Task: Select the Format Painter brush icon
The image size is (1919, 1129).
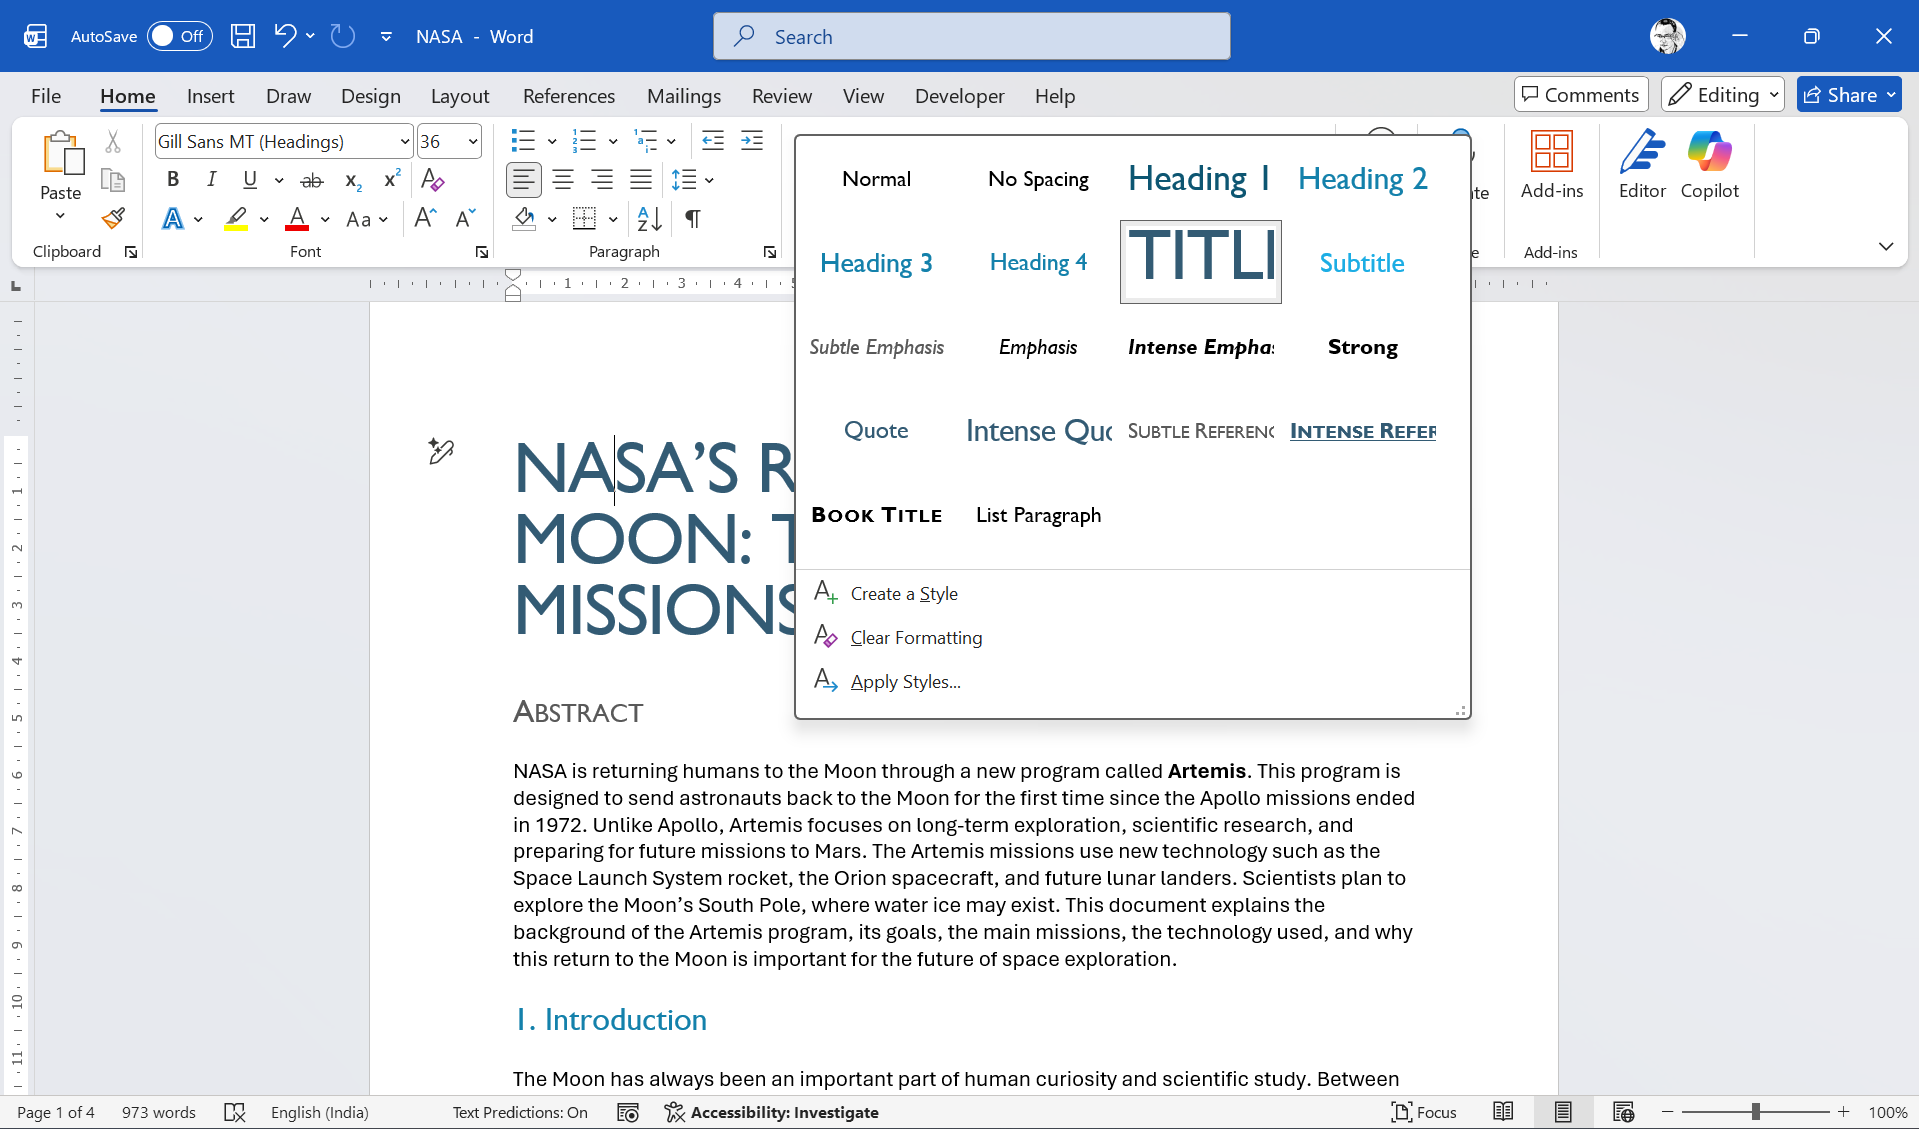Action: [113, 218]
